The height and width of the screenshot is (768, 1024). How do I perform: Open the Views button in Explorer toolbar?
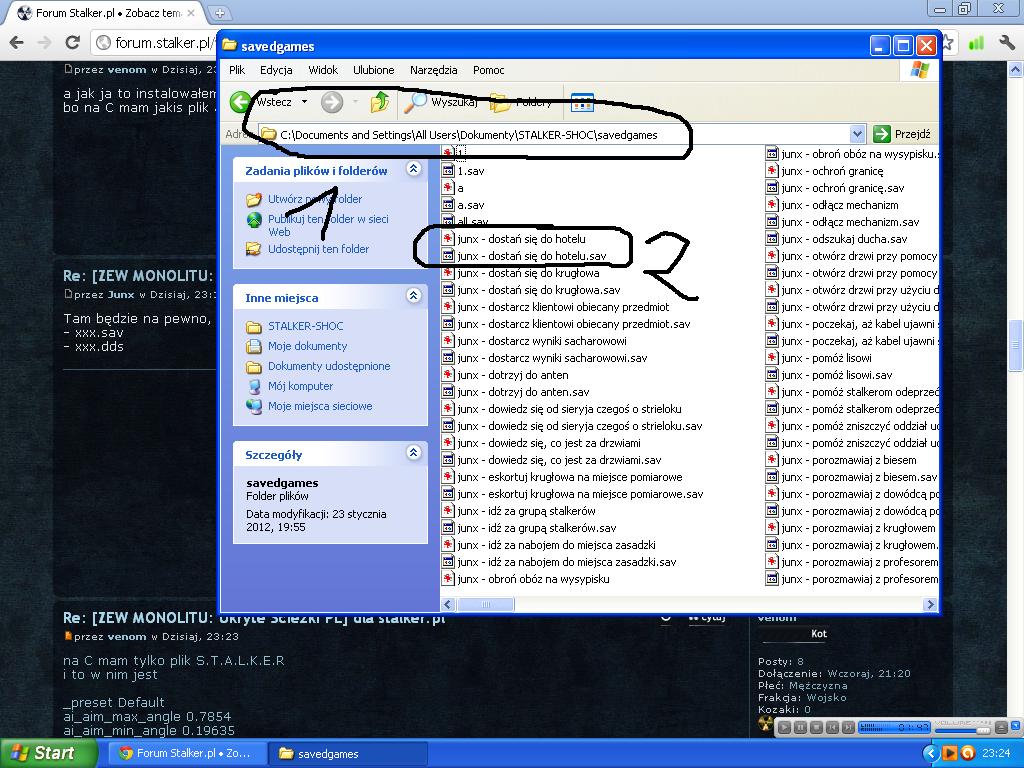click(x=582, y=102)
